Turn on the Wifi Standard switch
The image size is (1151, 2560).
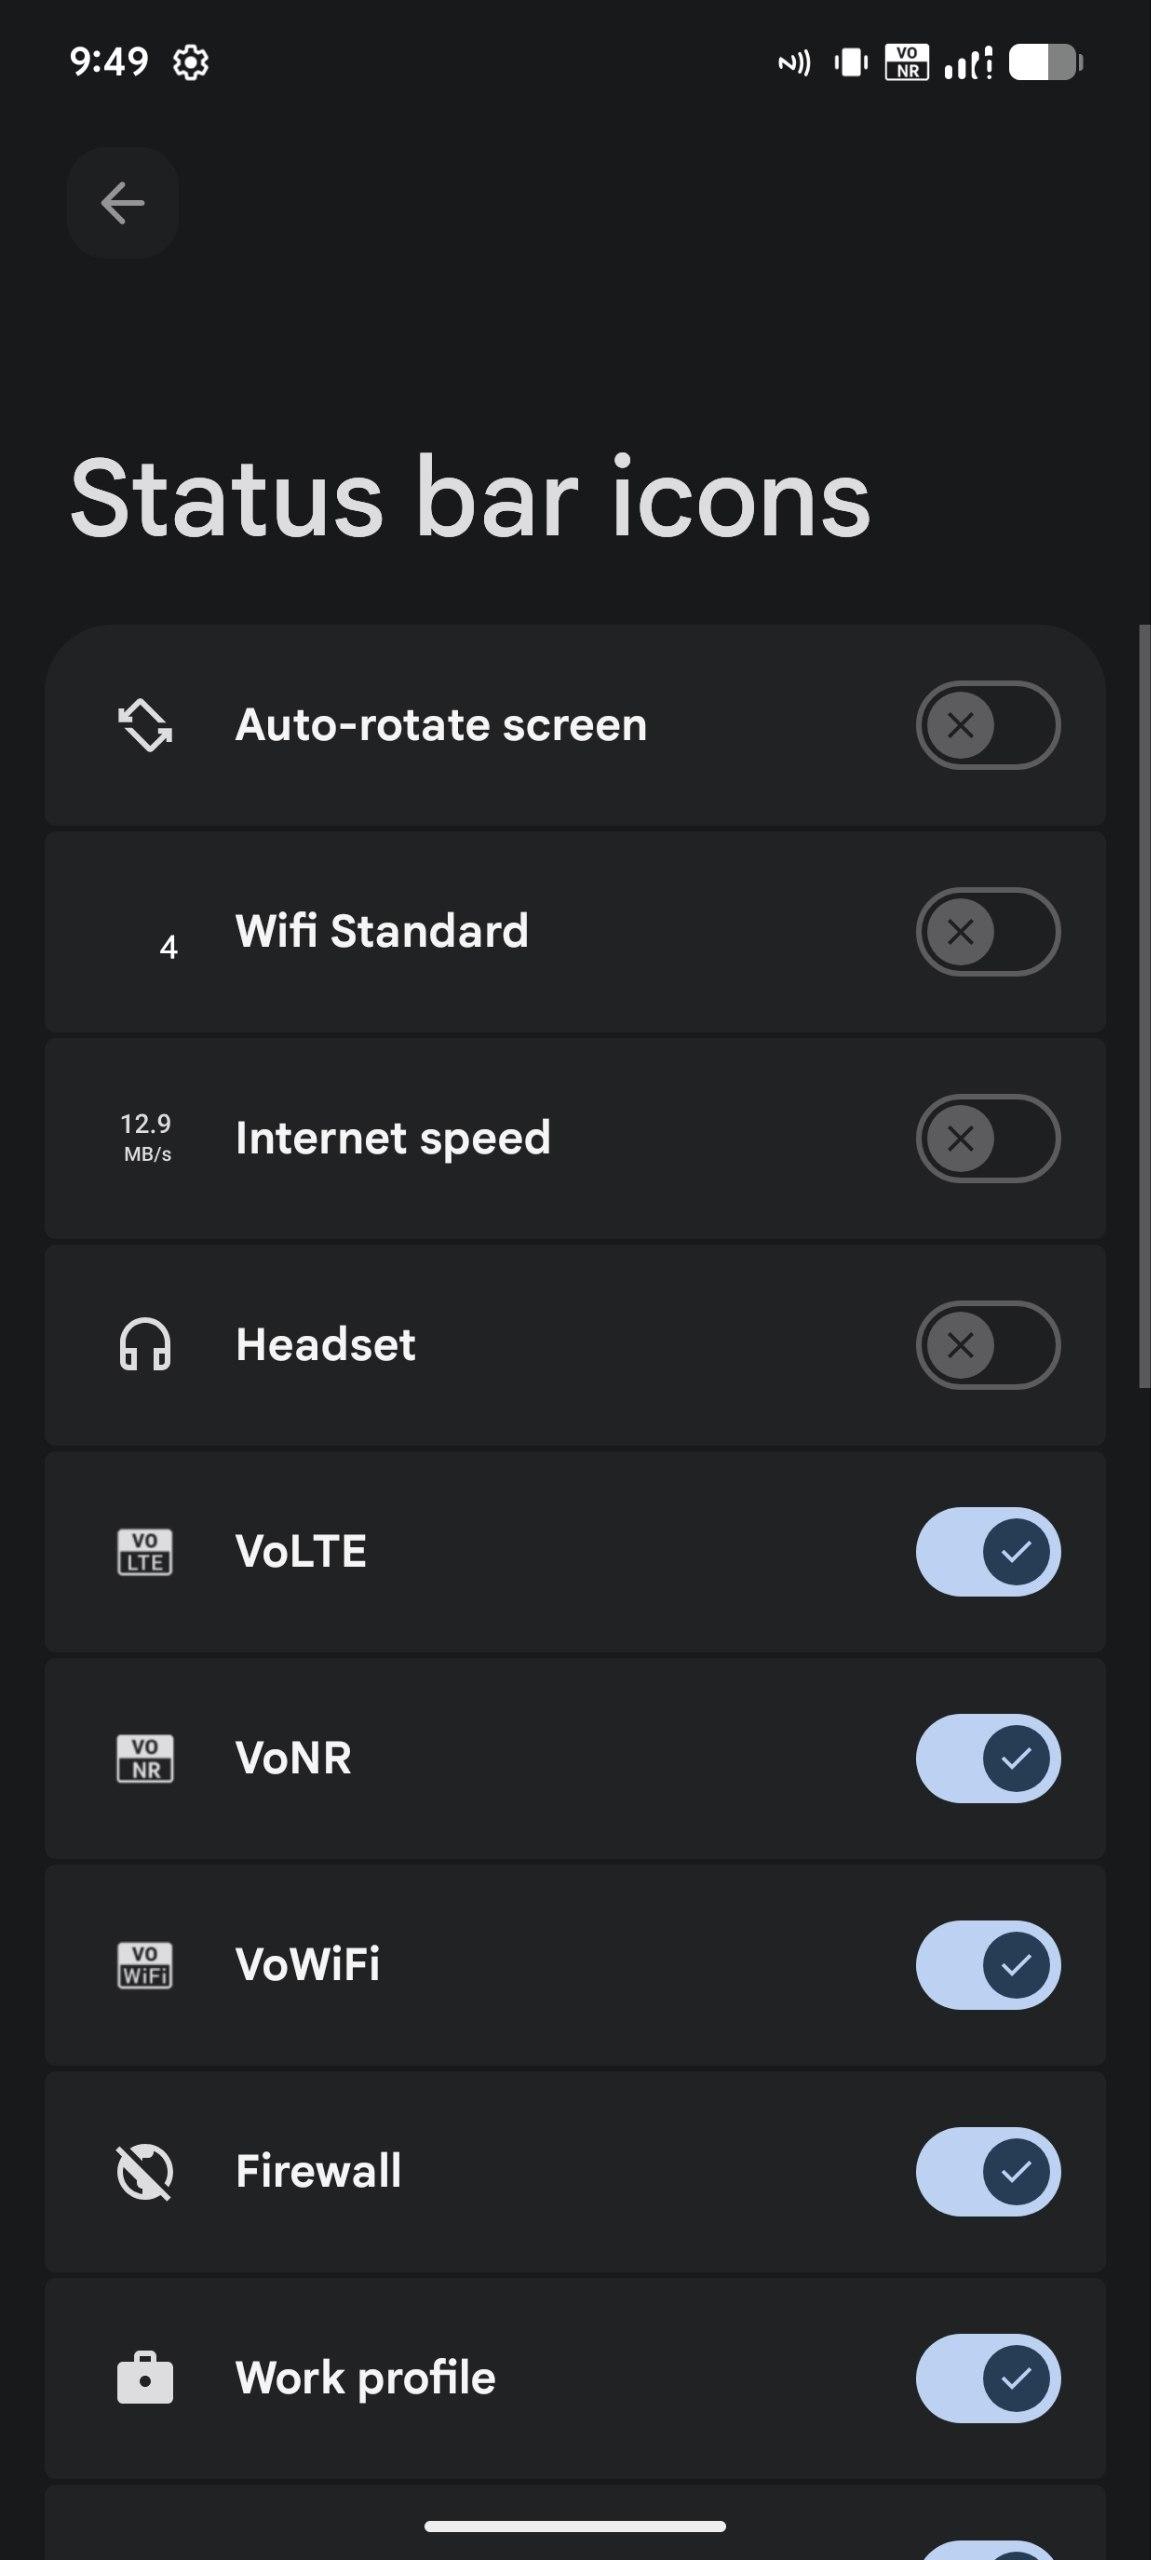coord(987,931)
